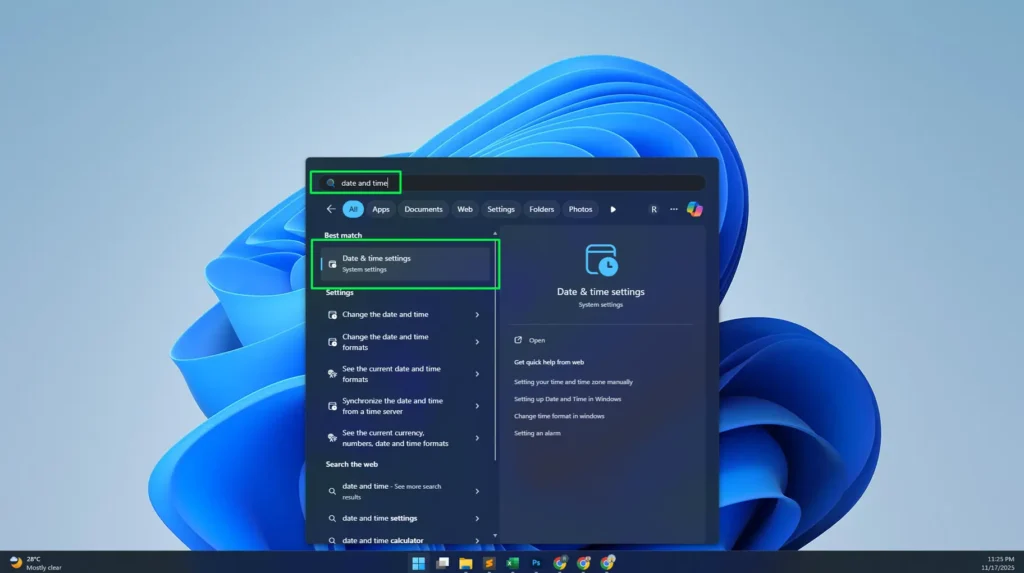The height and width of the screenshot is (573, 1024).
Task: Open 'Setting up Date and Time in Windows'
Action: (568, 399)
